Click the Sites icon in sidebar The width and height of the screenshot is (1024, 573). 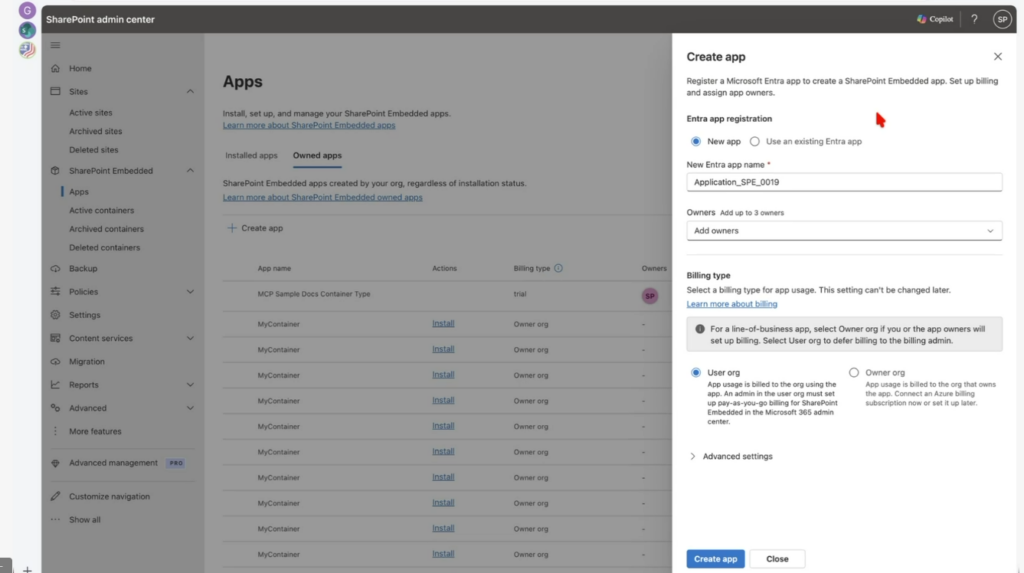point(56,91)
